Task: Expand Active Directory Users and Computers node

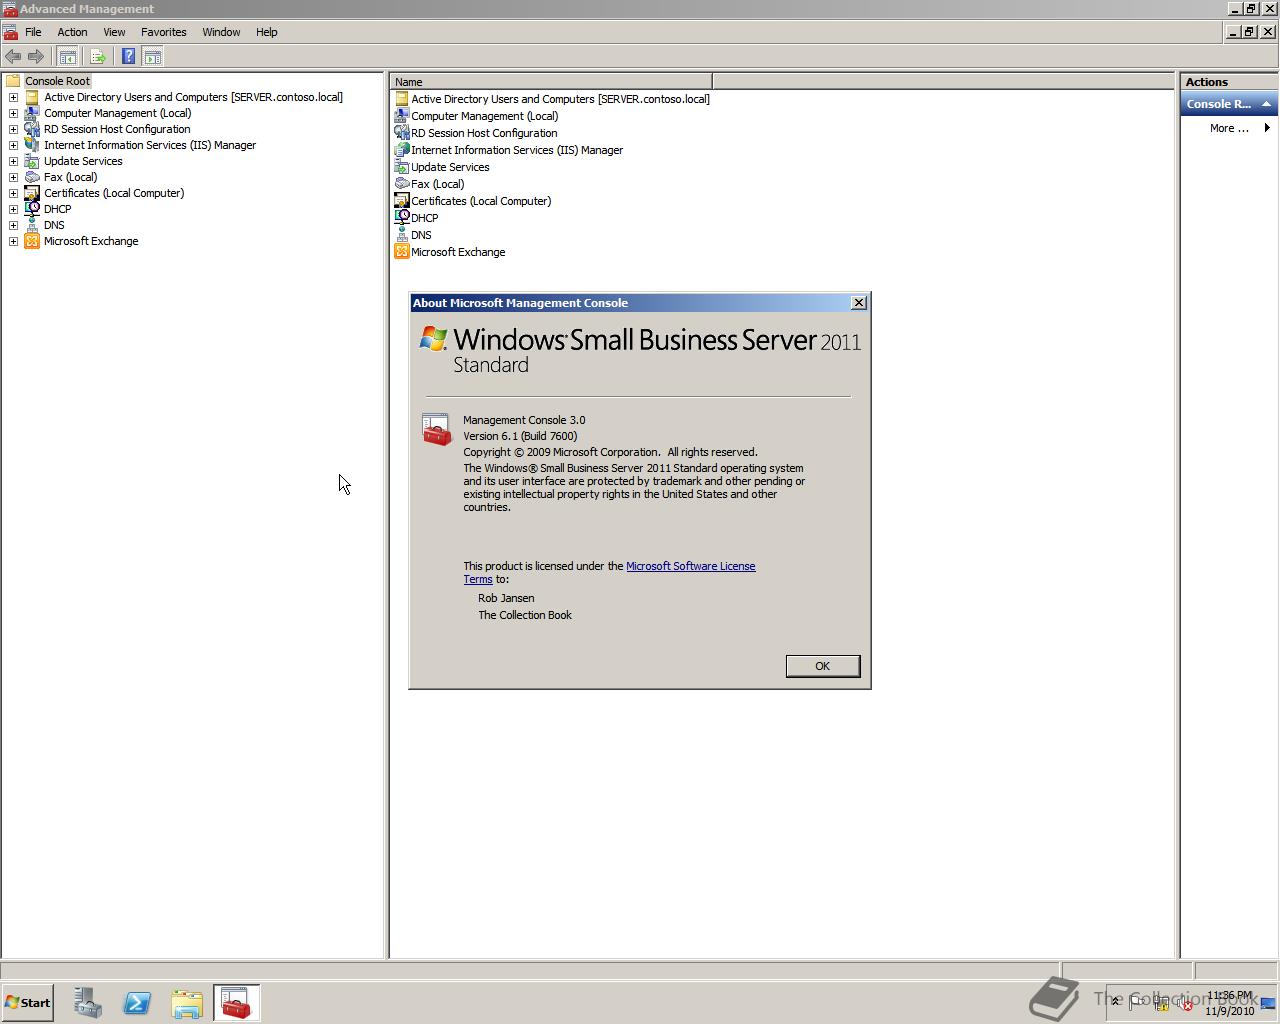Action: click(13, 97)
